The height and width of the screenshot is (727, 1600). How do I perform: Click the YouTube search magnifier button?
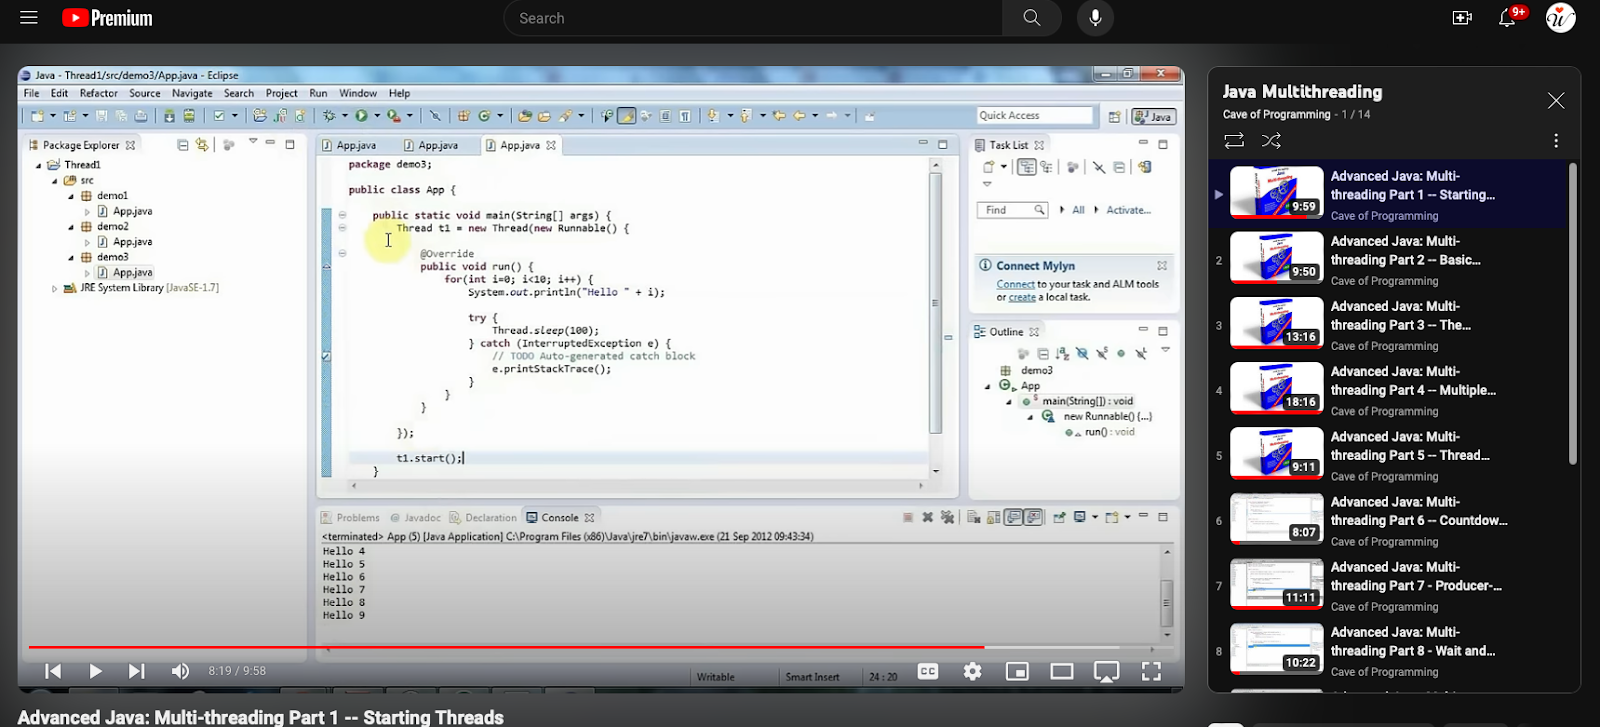click(x=1032, y=18)
